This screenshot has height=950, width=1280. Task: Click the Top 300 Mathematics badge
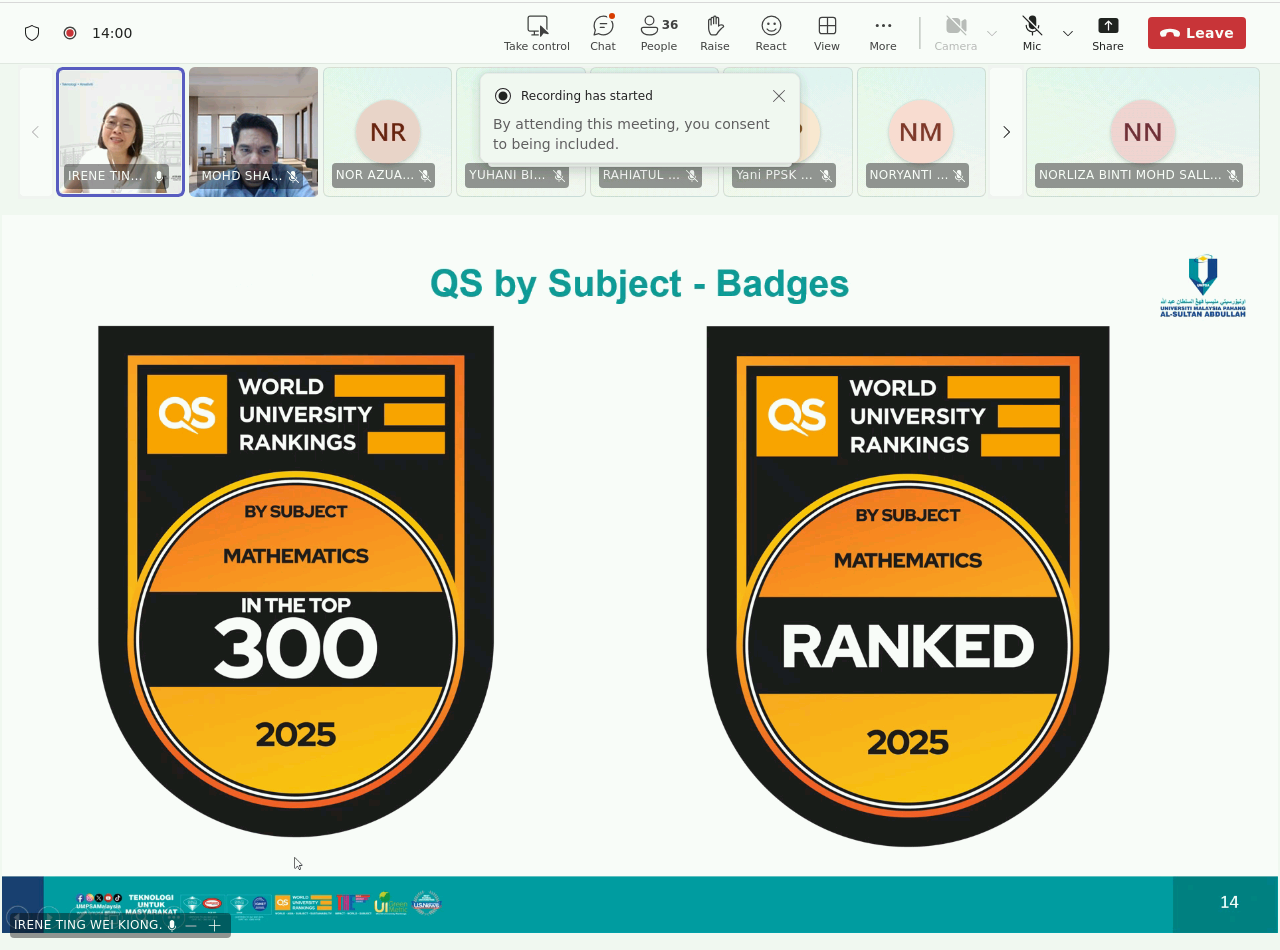296,581
